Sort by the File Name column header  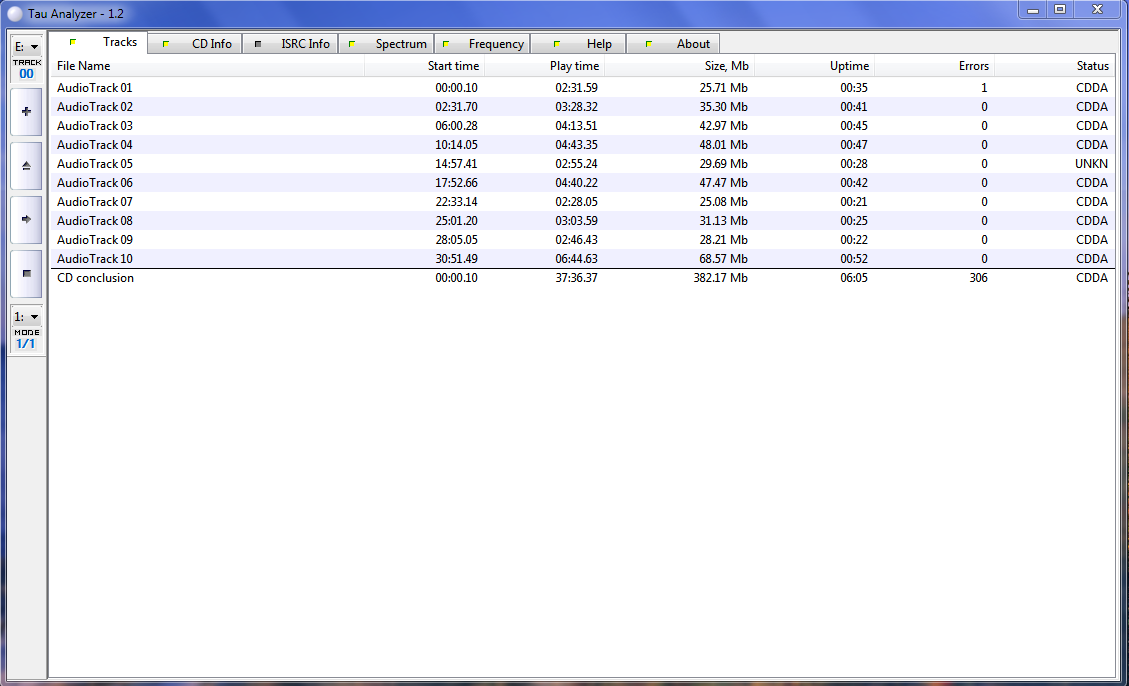click(x=84, y=66)
